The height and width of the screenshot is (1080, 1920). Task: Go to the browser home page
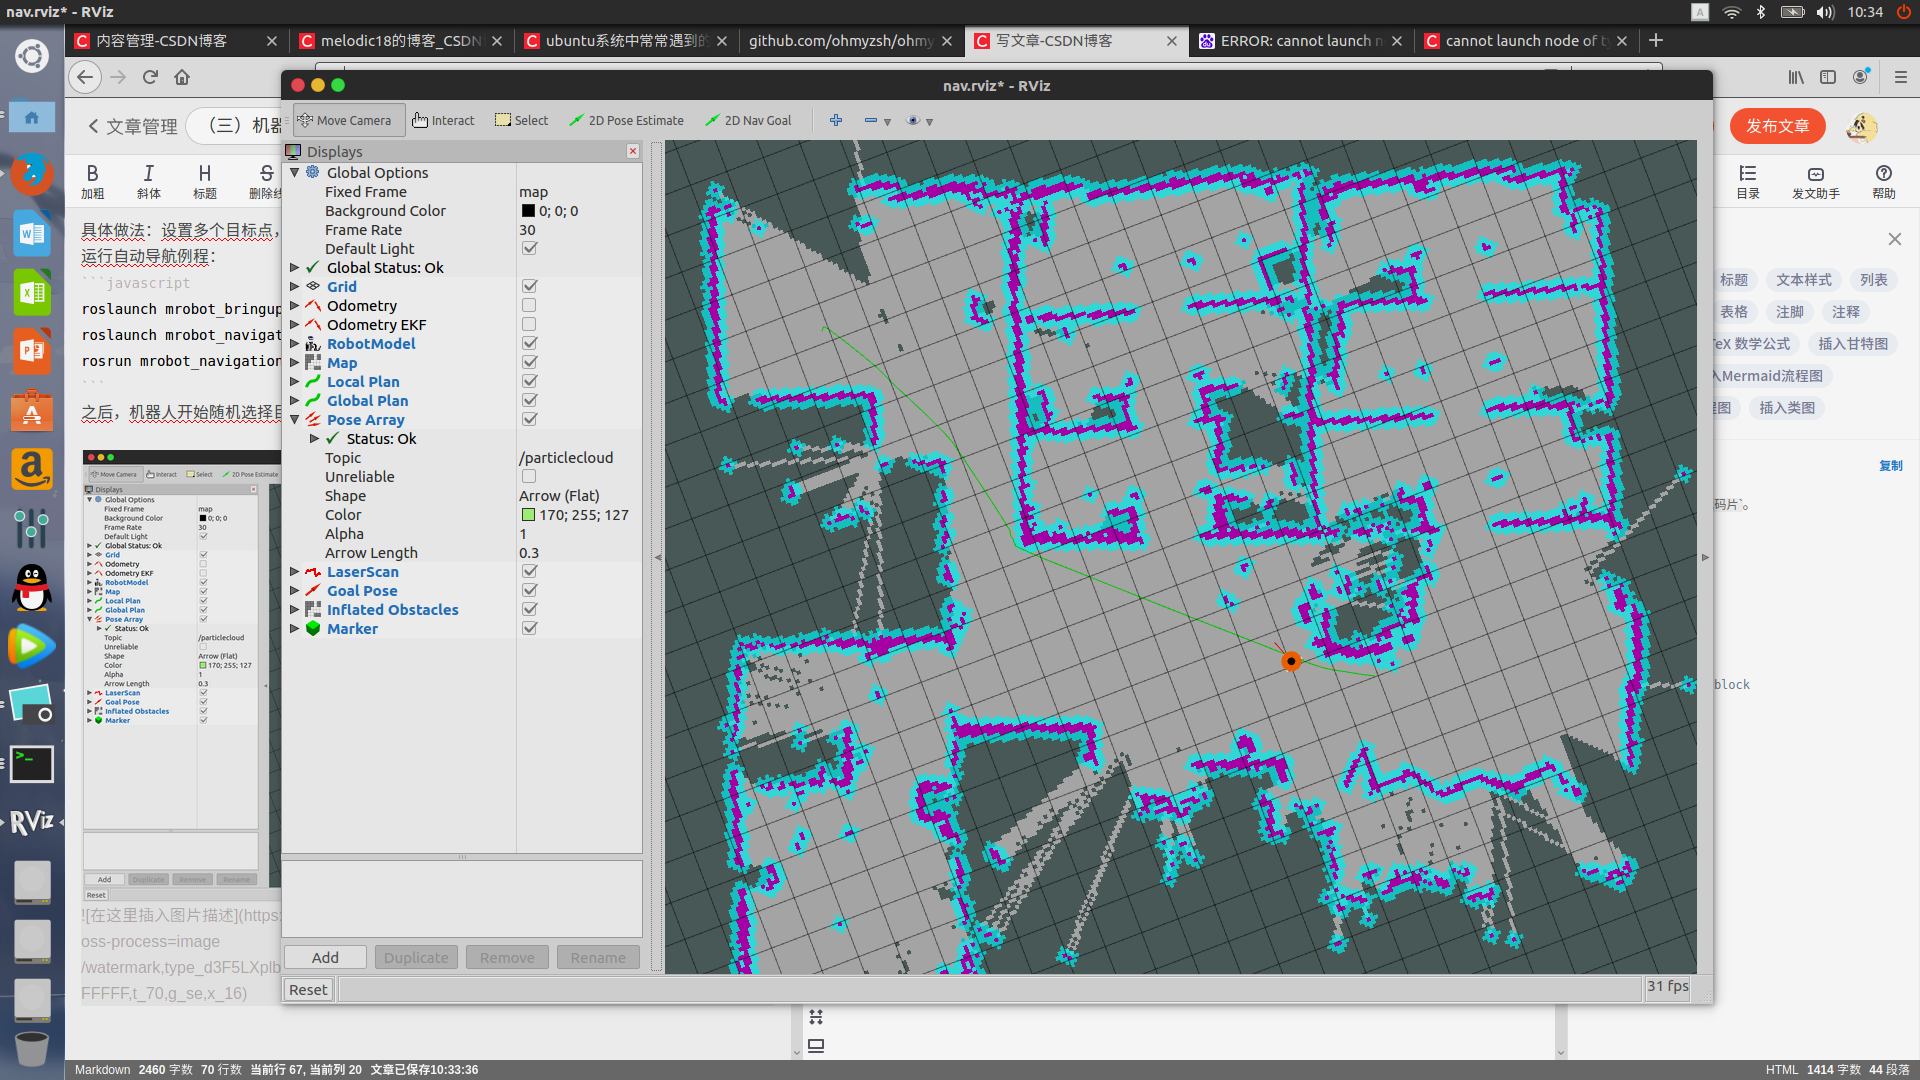(182, 77)
